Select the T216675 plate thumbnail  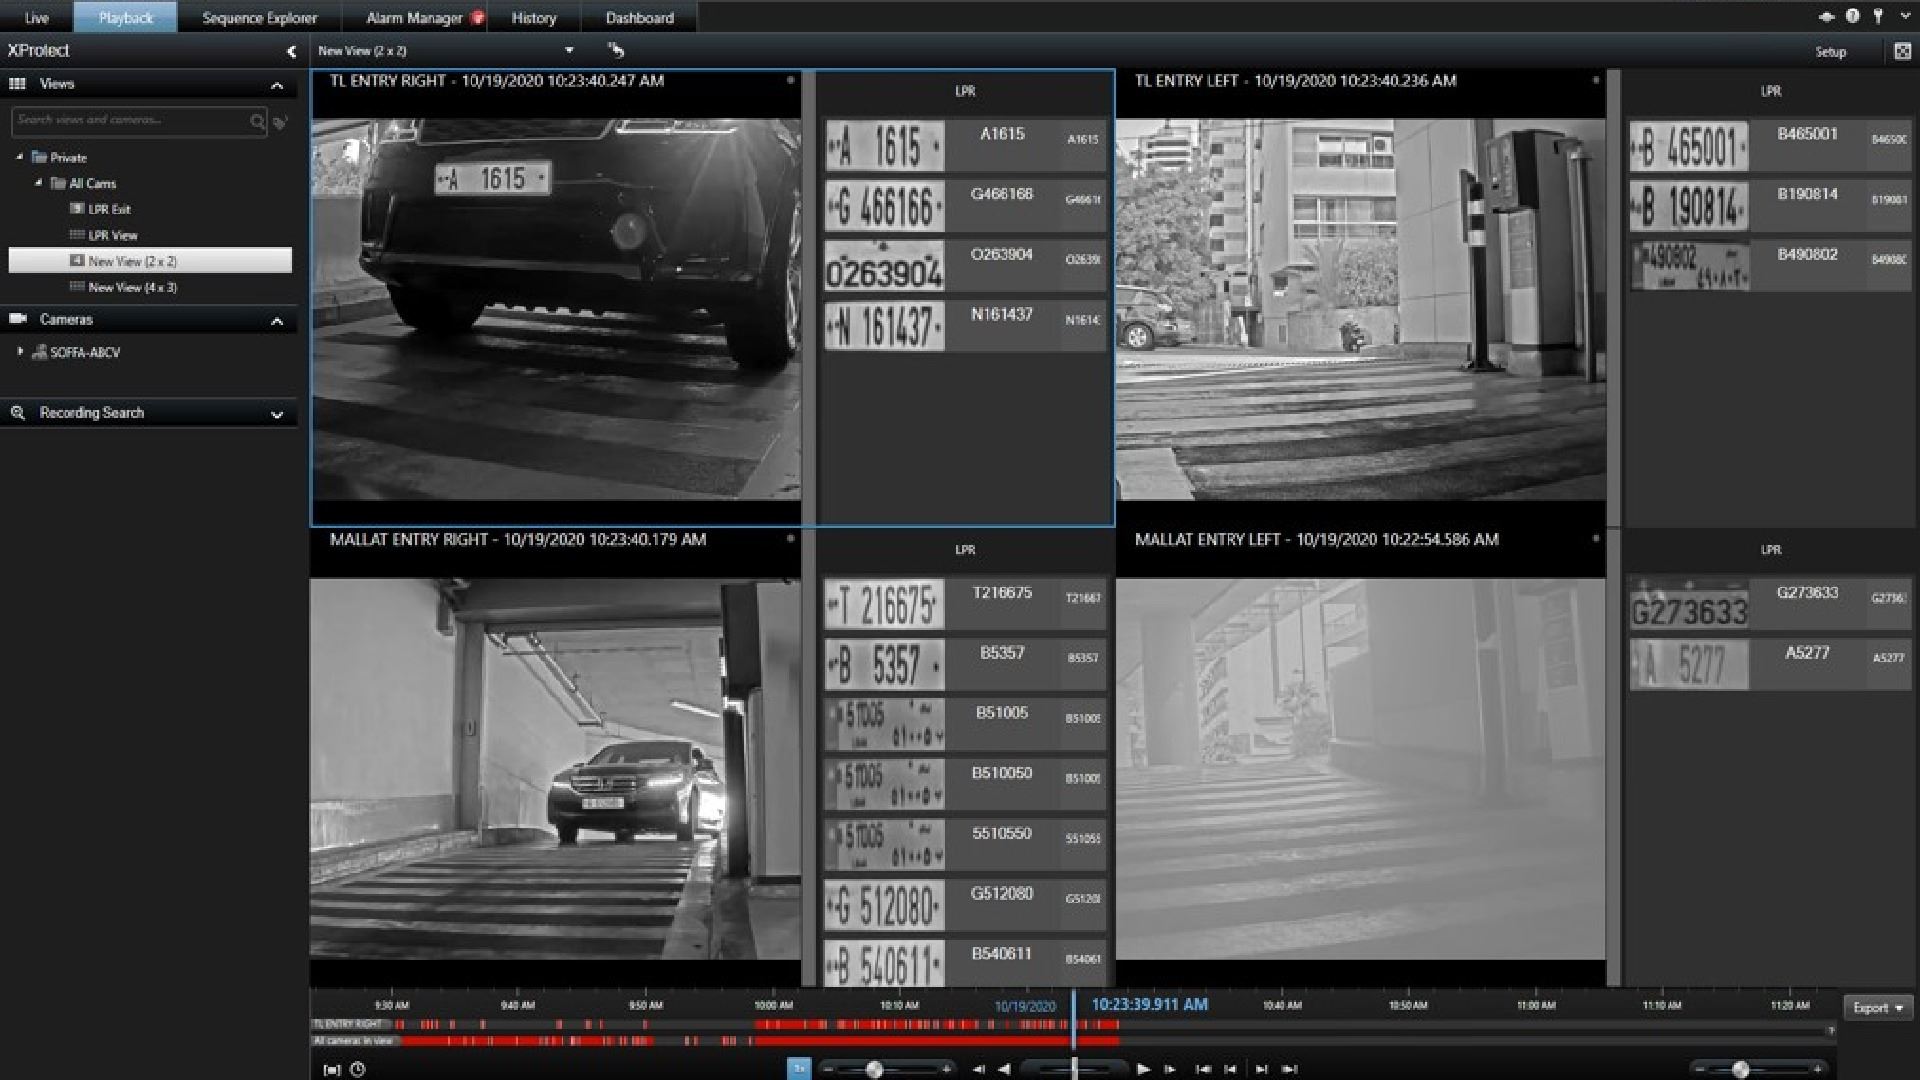884,605
